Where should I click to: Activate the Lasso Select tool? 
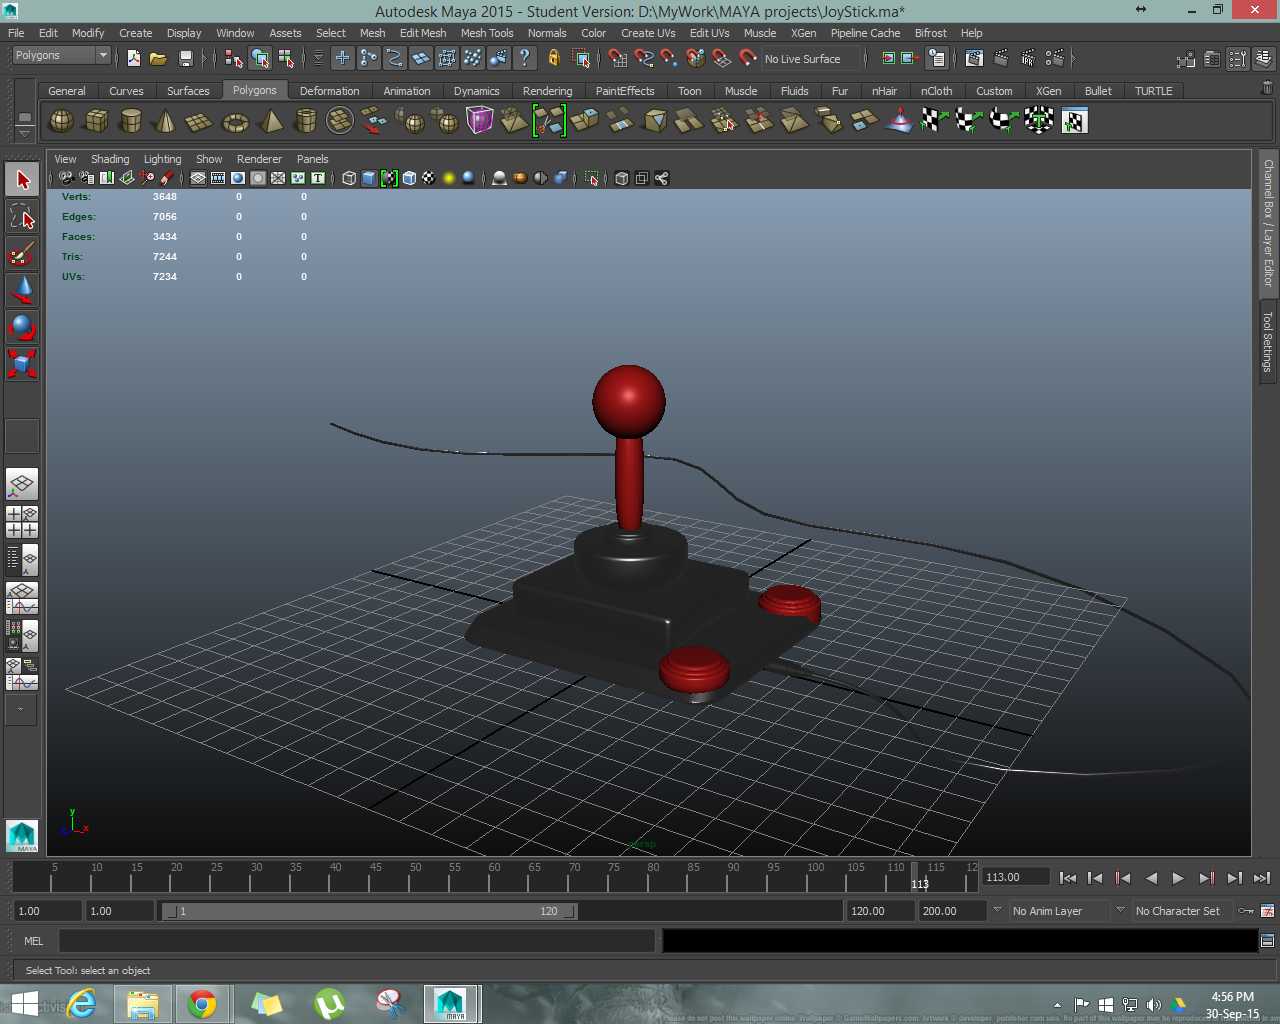click(x=22, y=217)
